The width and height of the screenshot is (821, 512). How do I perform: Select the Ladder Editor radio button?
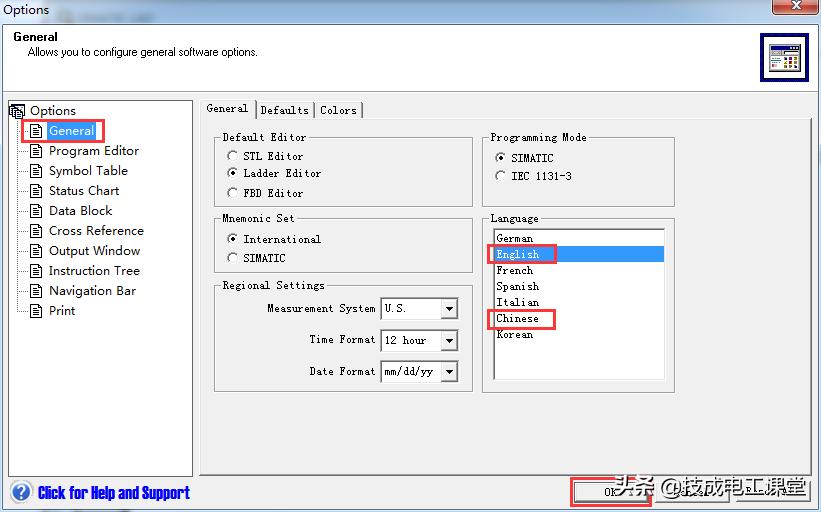tap(232, 172)
